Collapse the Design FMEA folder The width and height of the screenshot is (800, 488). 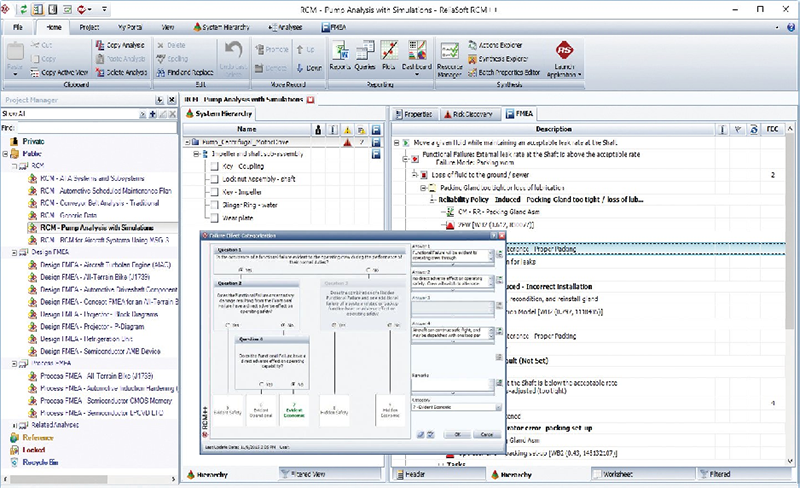point(14,252)
